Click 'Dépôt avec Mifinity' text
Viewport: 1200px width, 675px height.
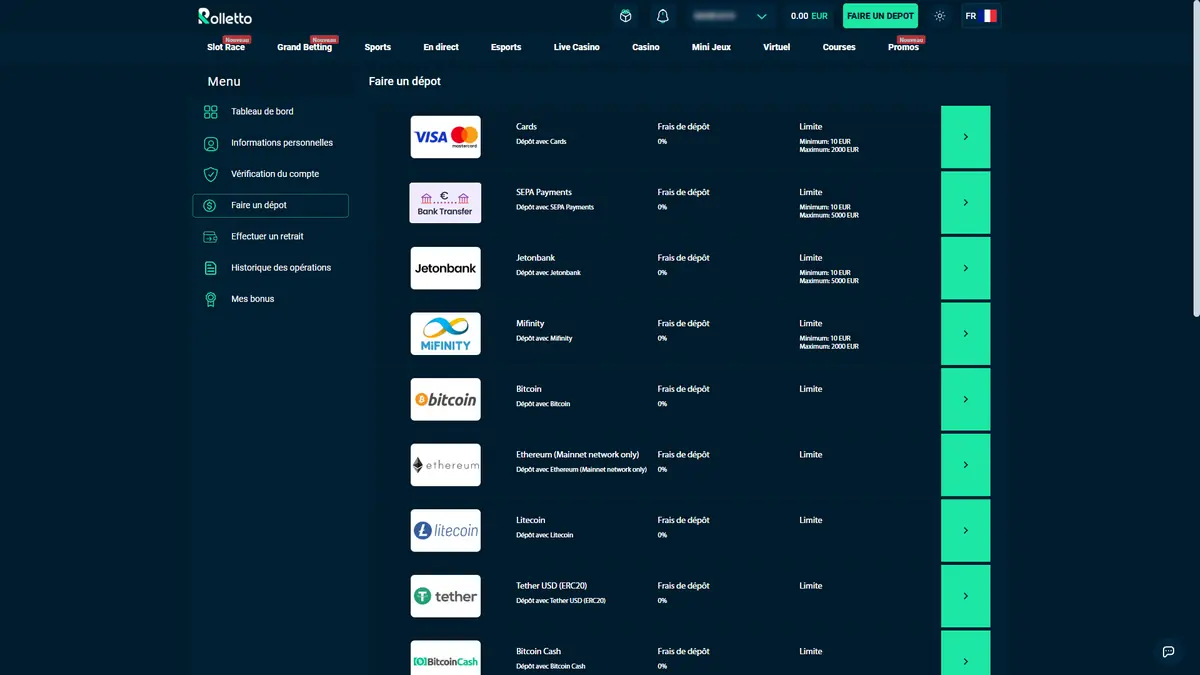click(544, 339)
